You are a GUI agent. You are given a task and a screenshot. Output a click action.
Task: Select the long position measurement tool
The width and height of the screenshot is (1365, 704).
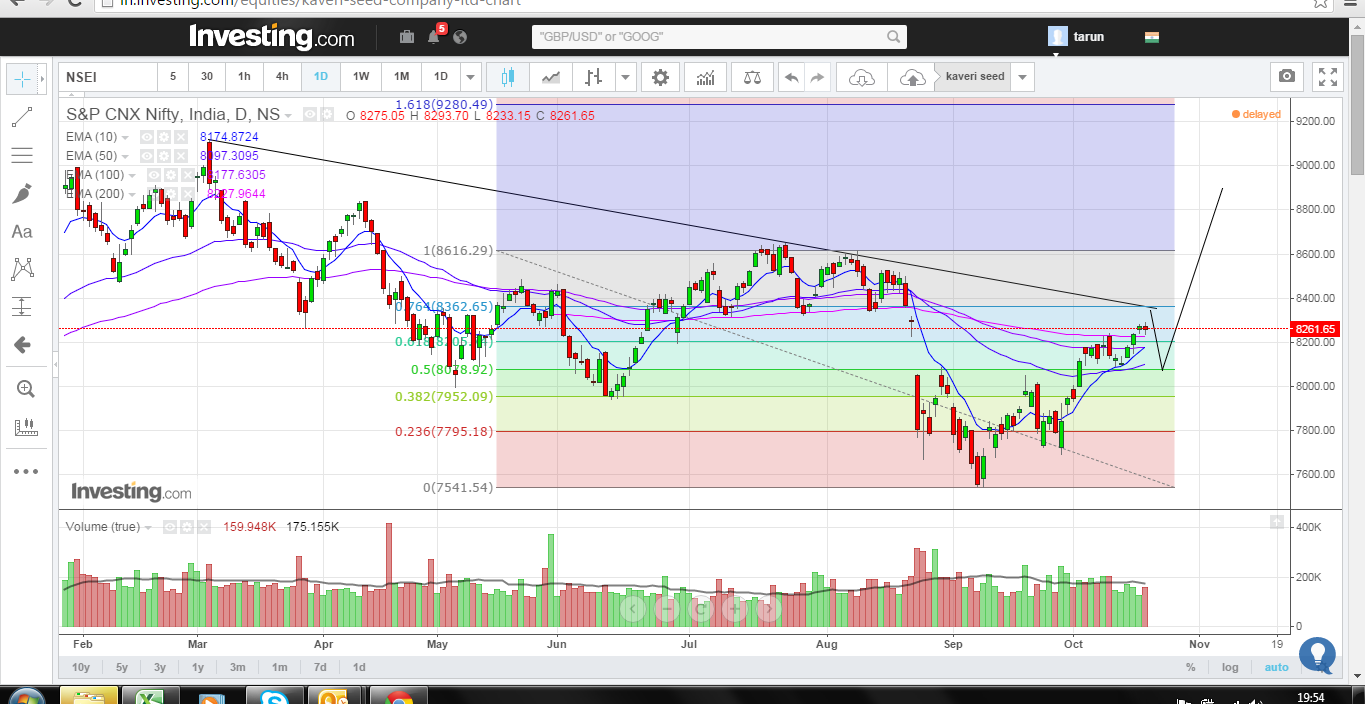21,306
